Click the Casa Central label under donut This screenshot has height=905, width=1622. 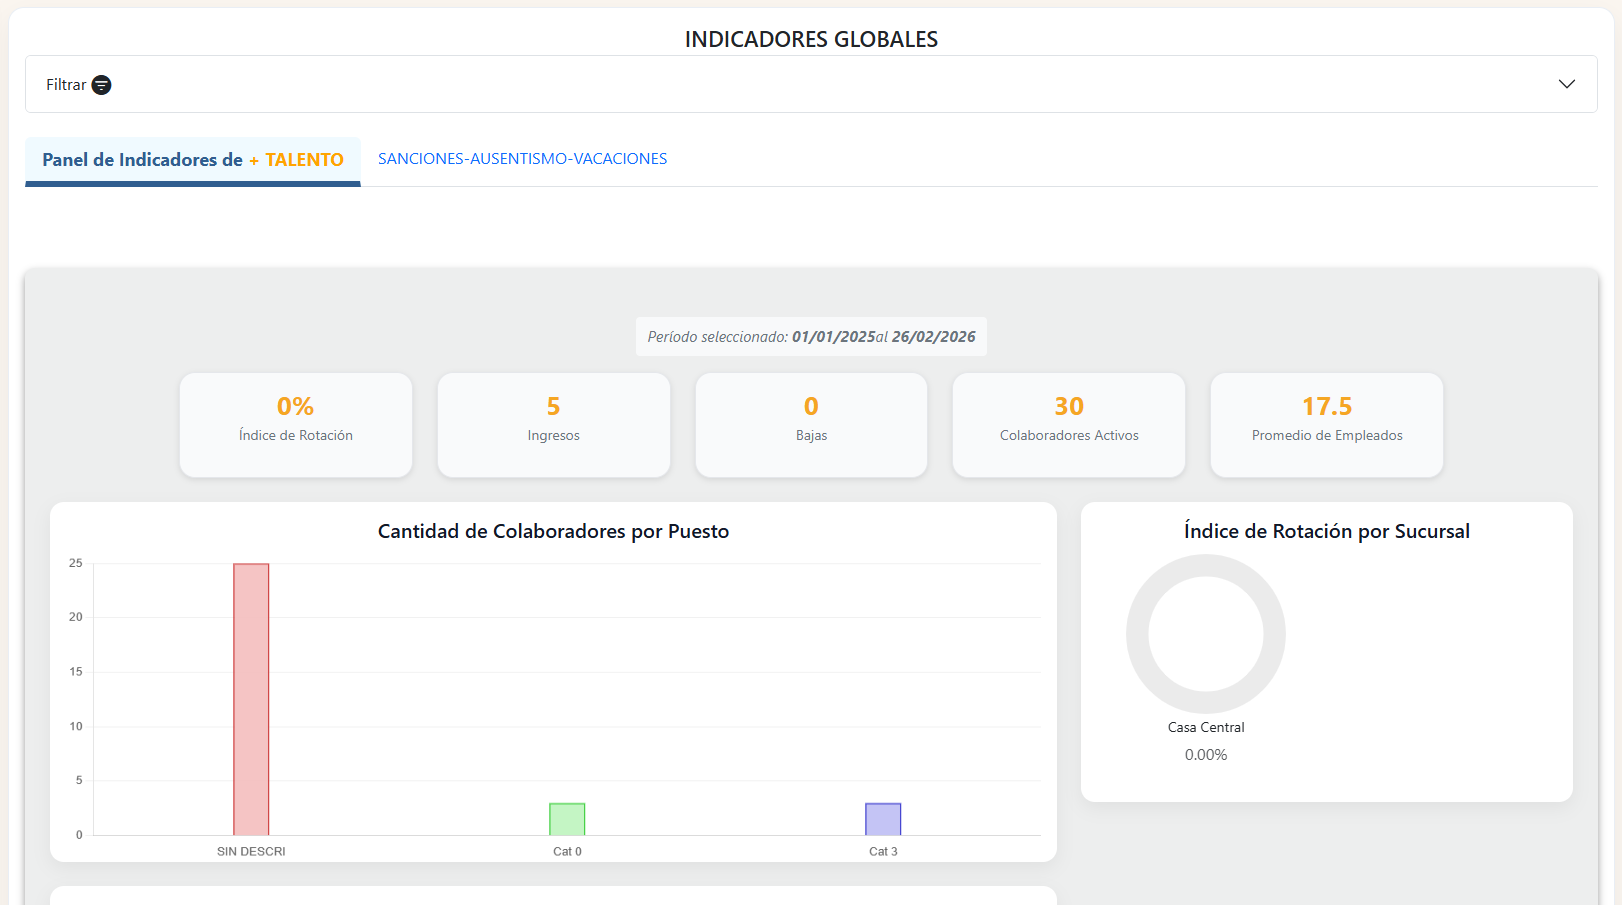[1206, 727]
